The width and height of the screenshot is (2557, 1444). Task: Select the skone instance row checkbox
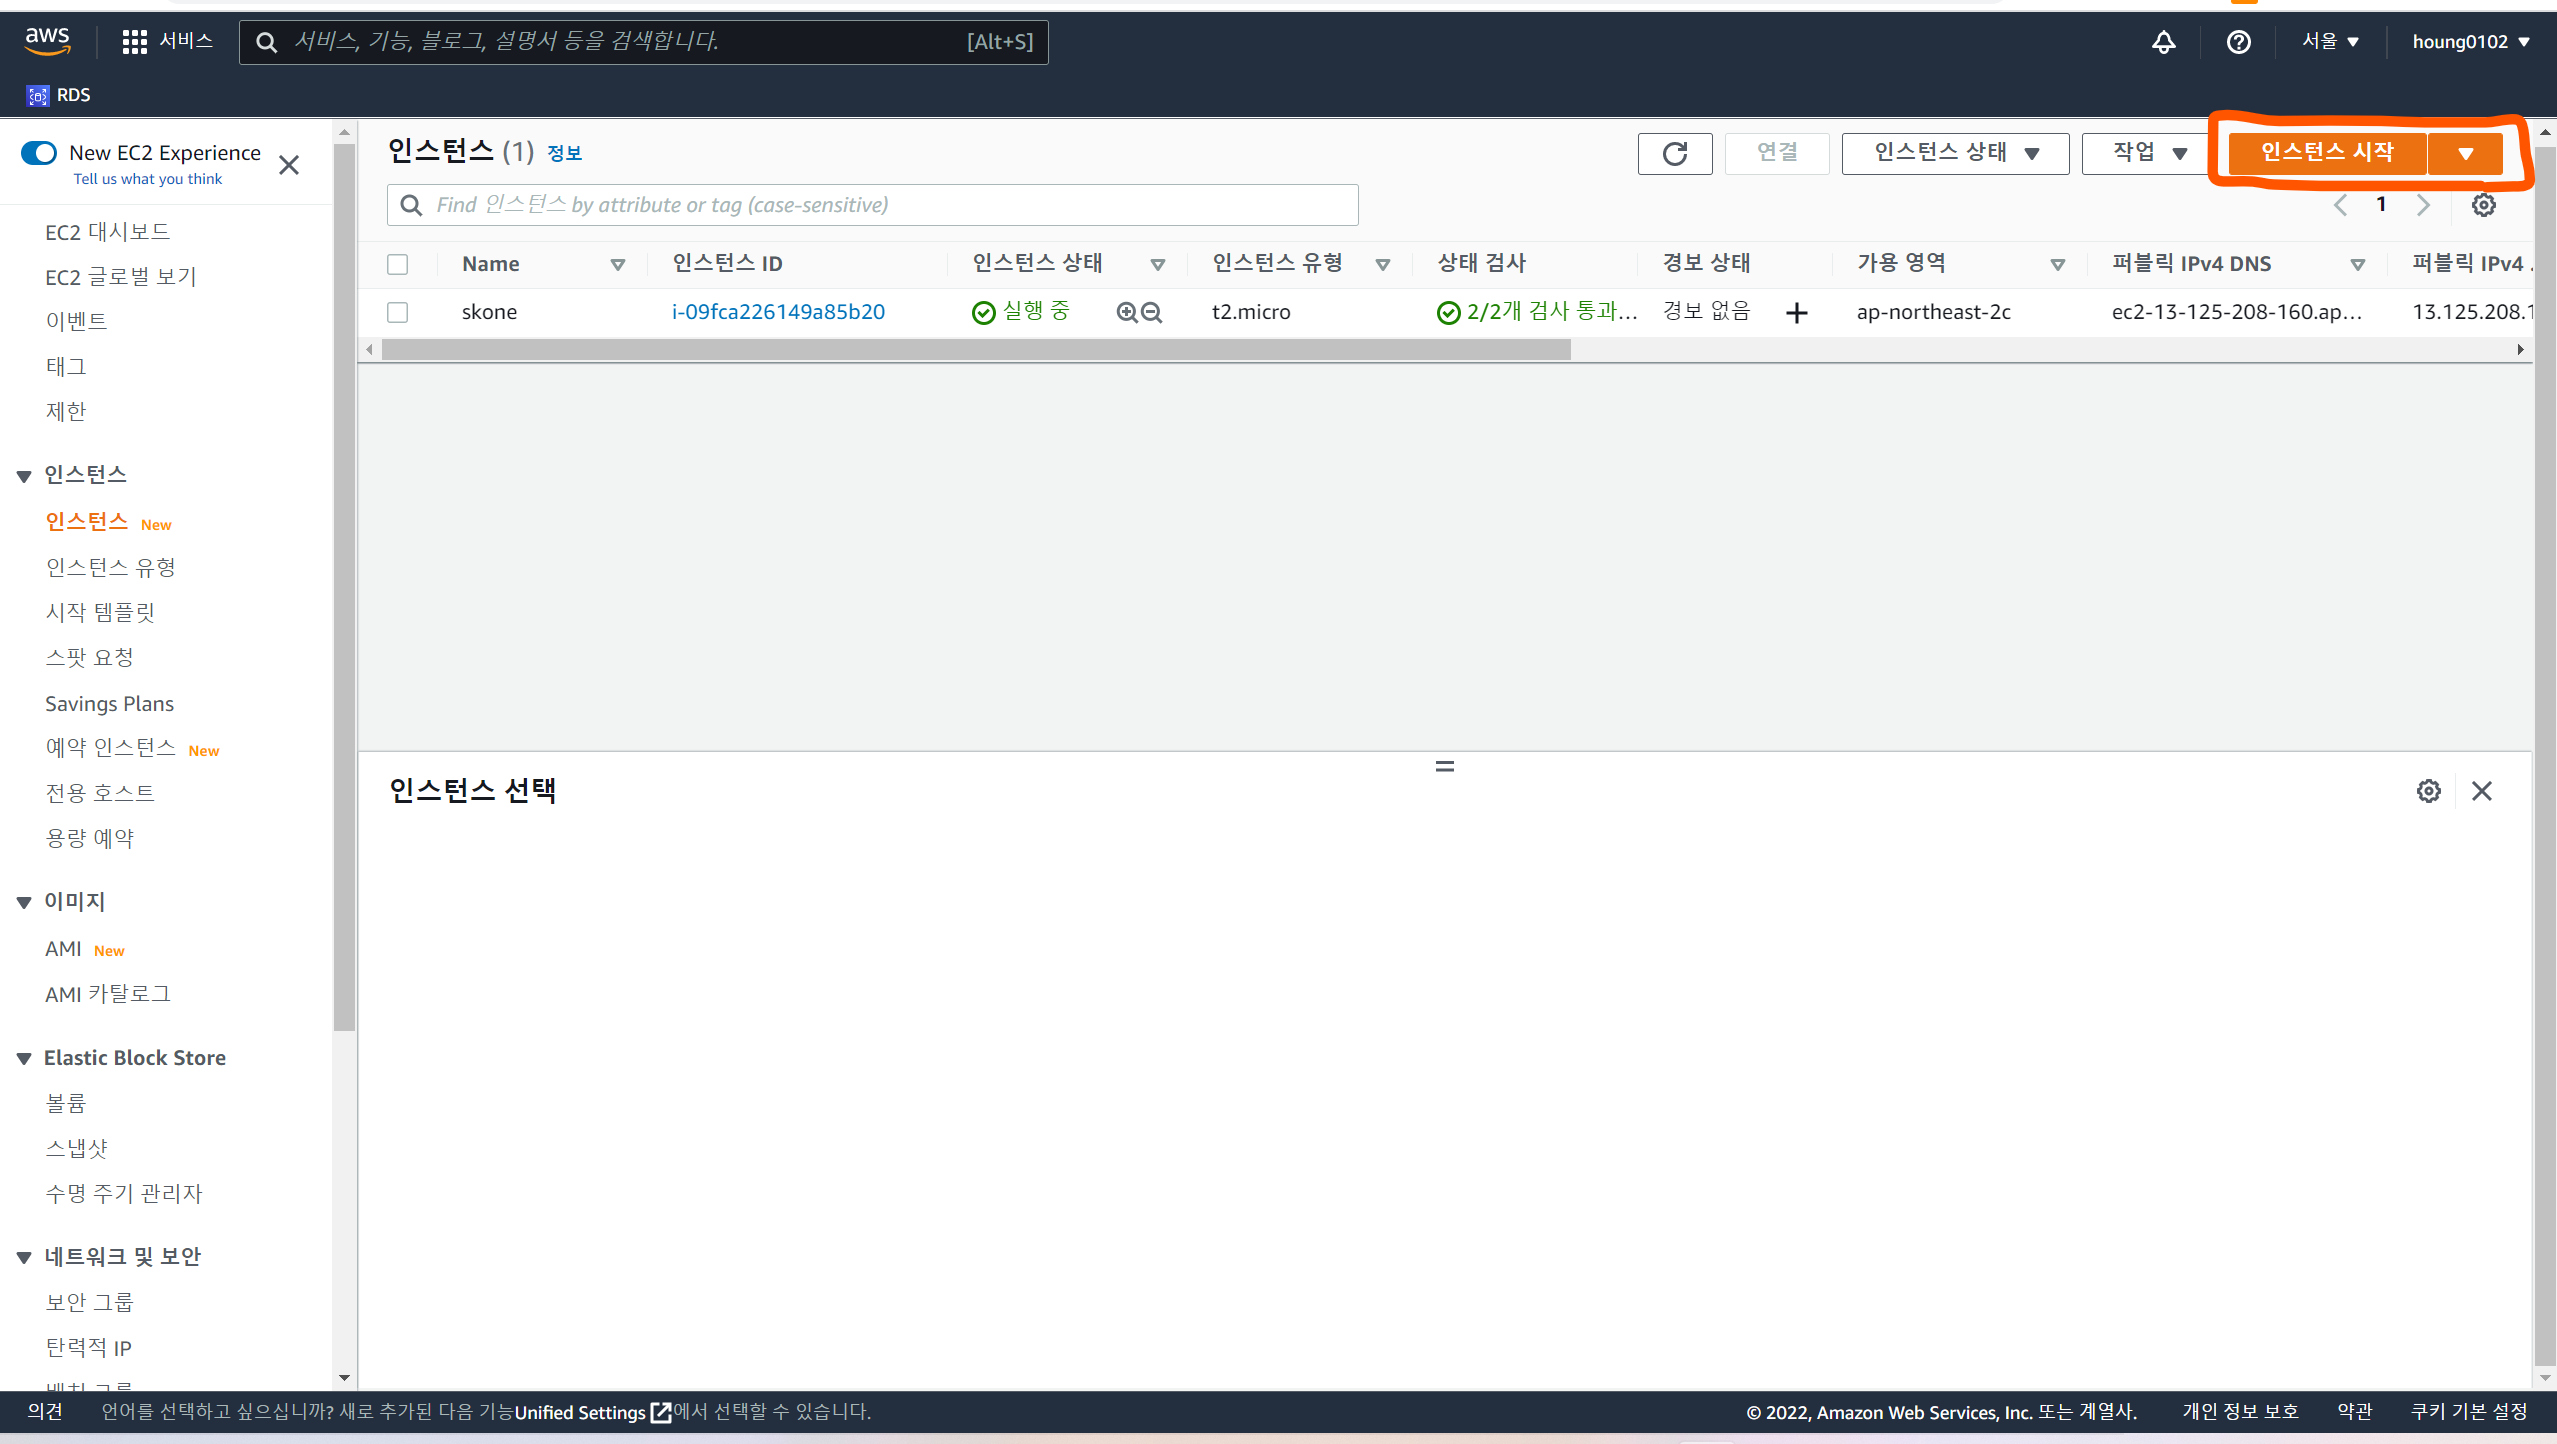(x=398, y=312)
